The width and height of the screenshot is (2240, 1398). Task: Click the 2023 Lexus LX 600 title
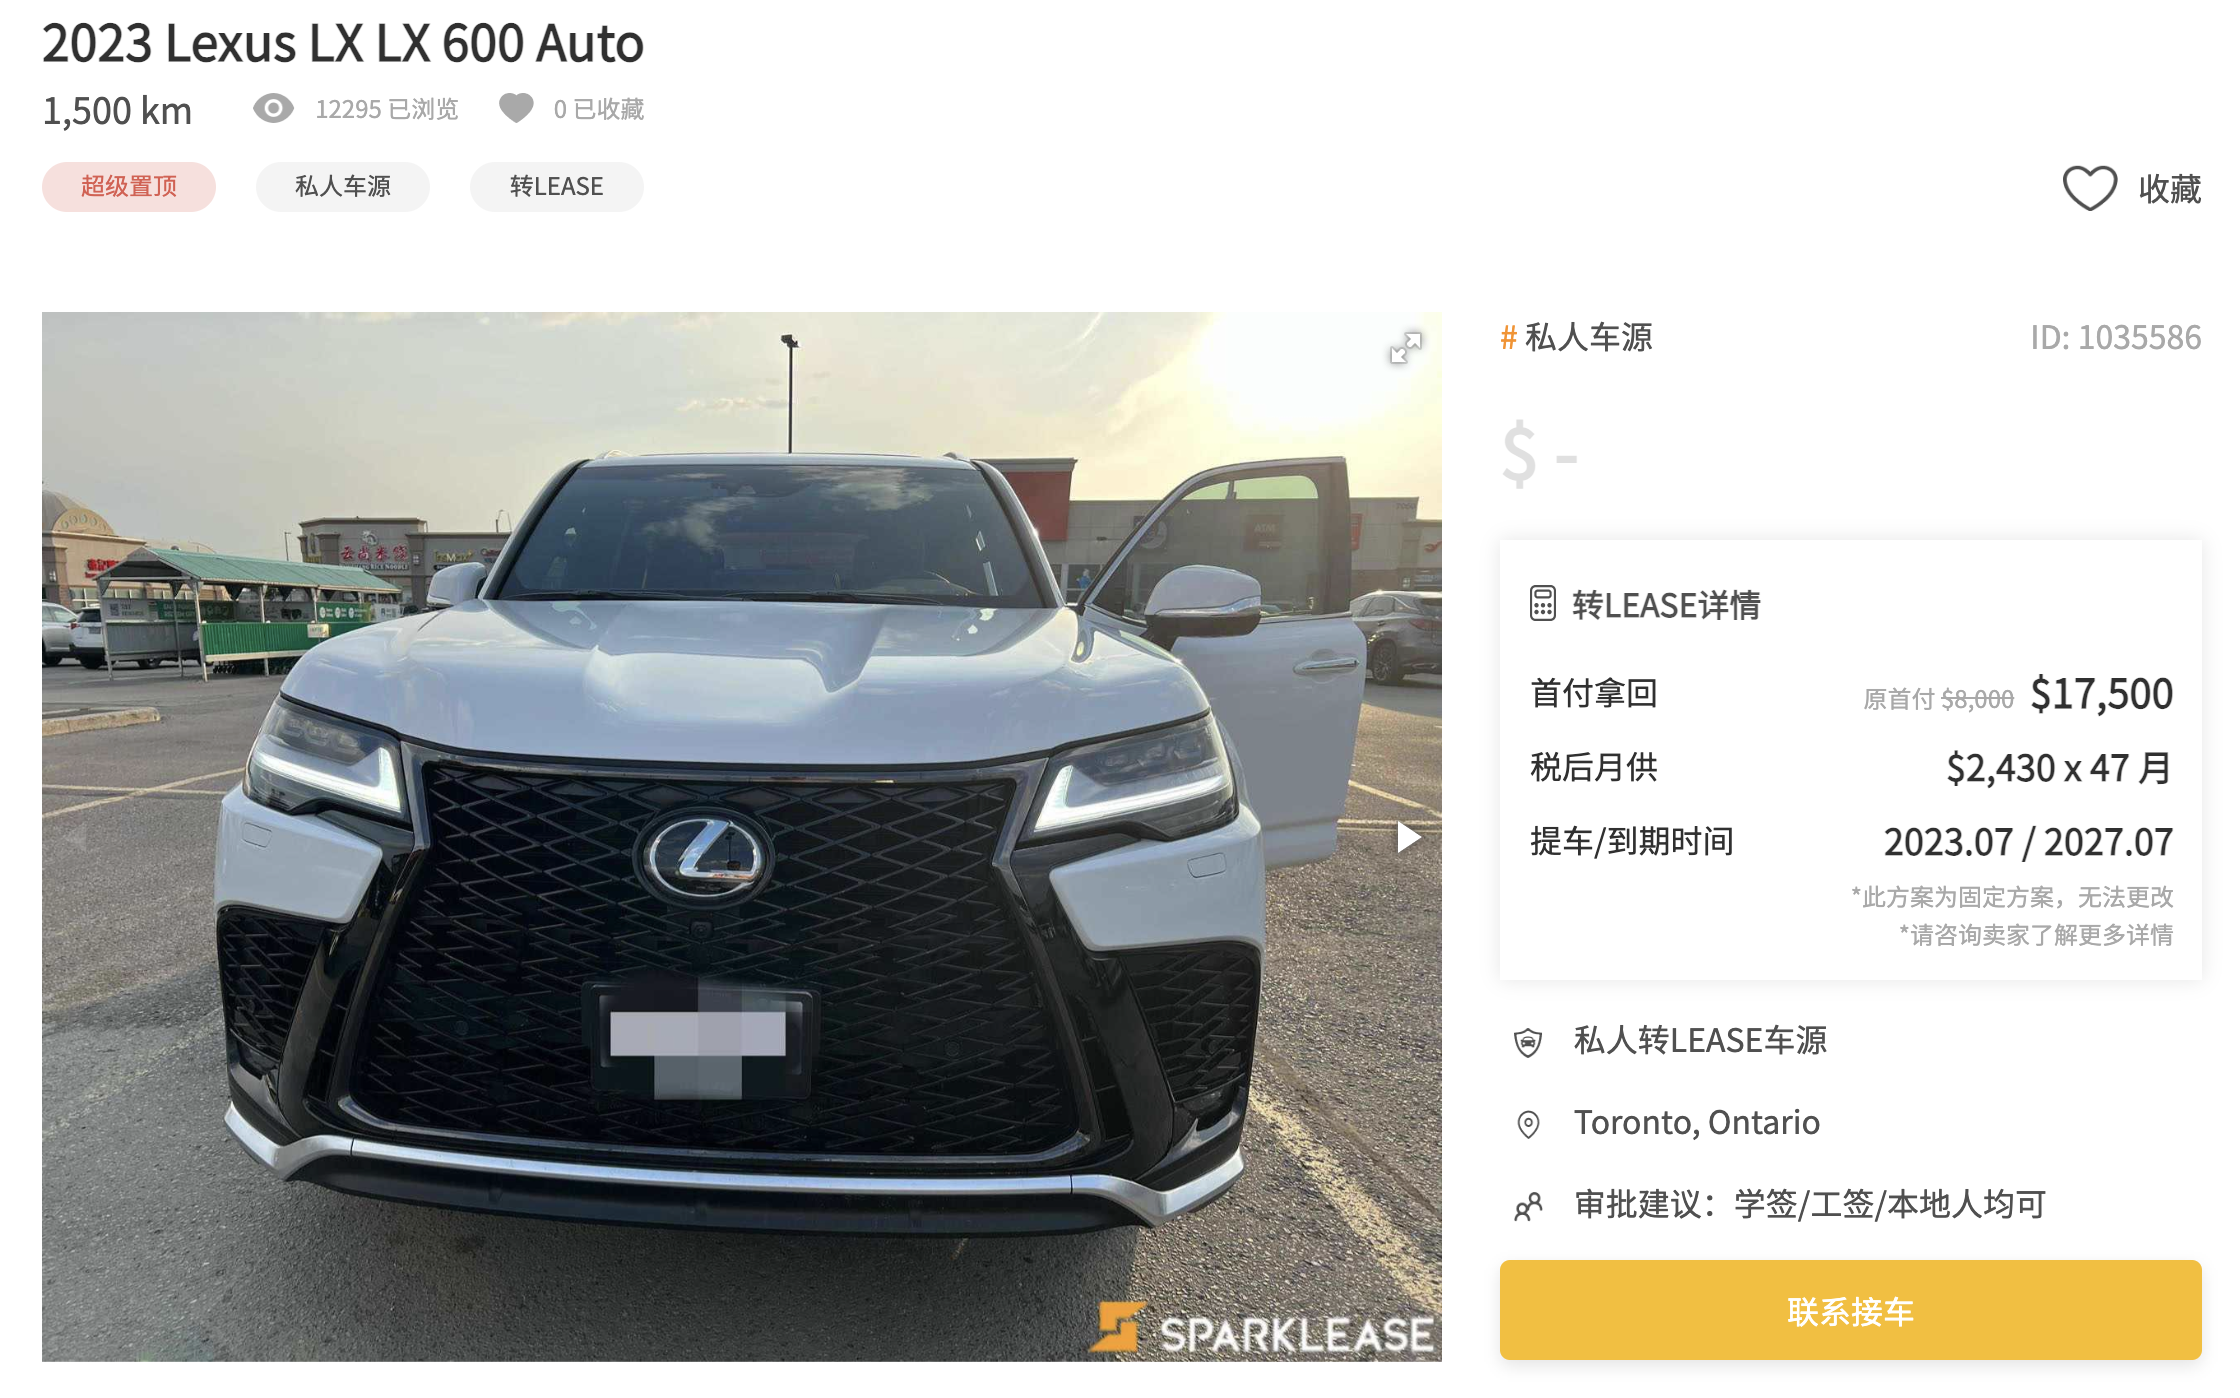pos(343,43)
